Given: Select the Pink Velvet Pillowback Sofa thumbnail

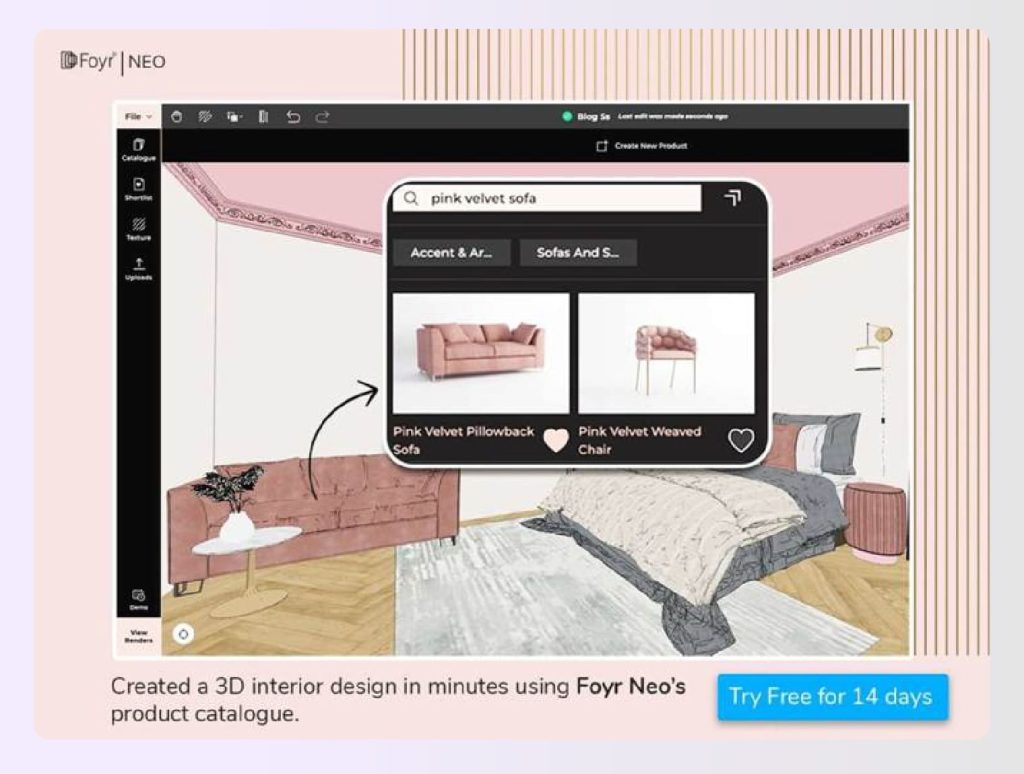Looking at the screenshot, I should [481, 353].
